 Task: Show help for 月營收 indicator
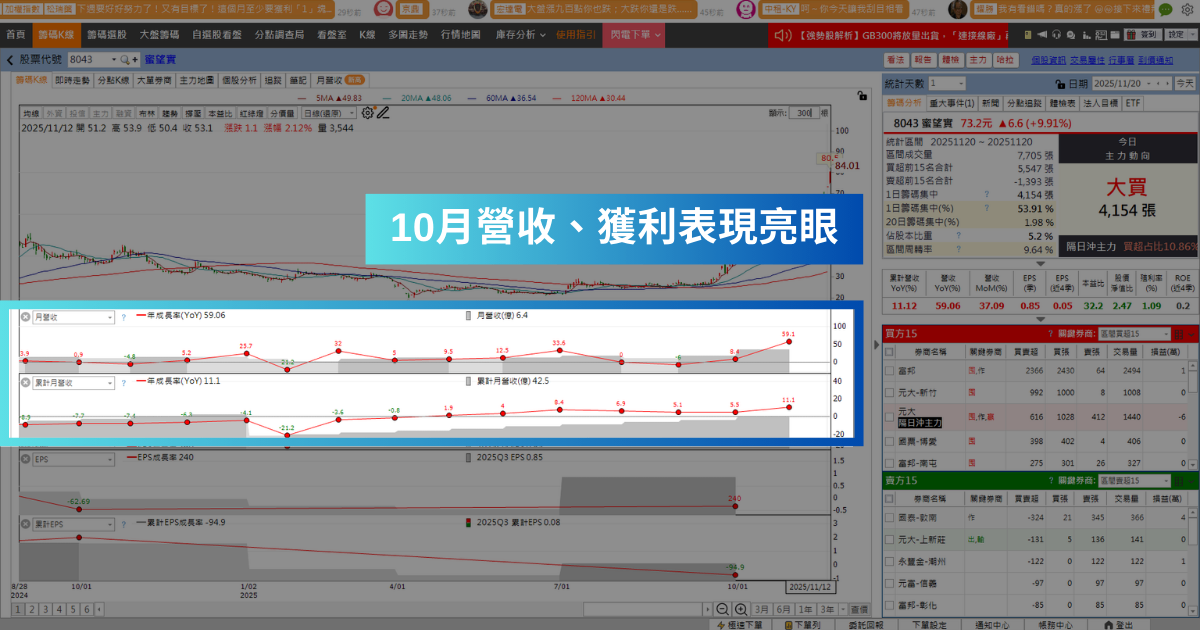[123, 316]
